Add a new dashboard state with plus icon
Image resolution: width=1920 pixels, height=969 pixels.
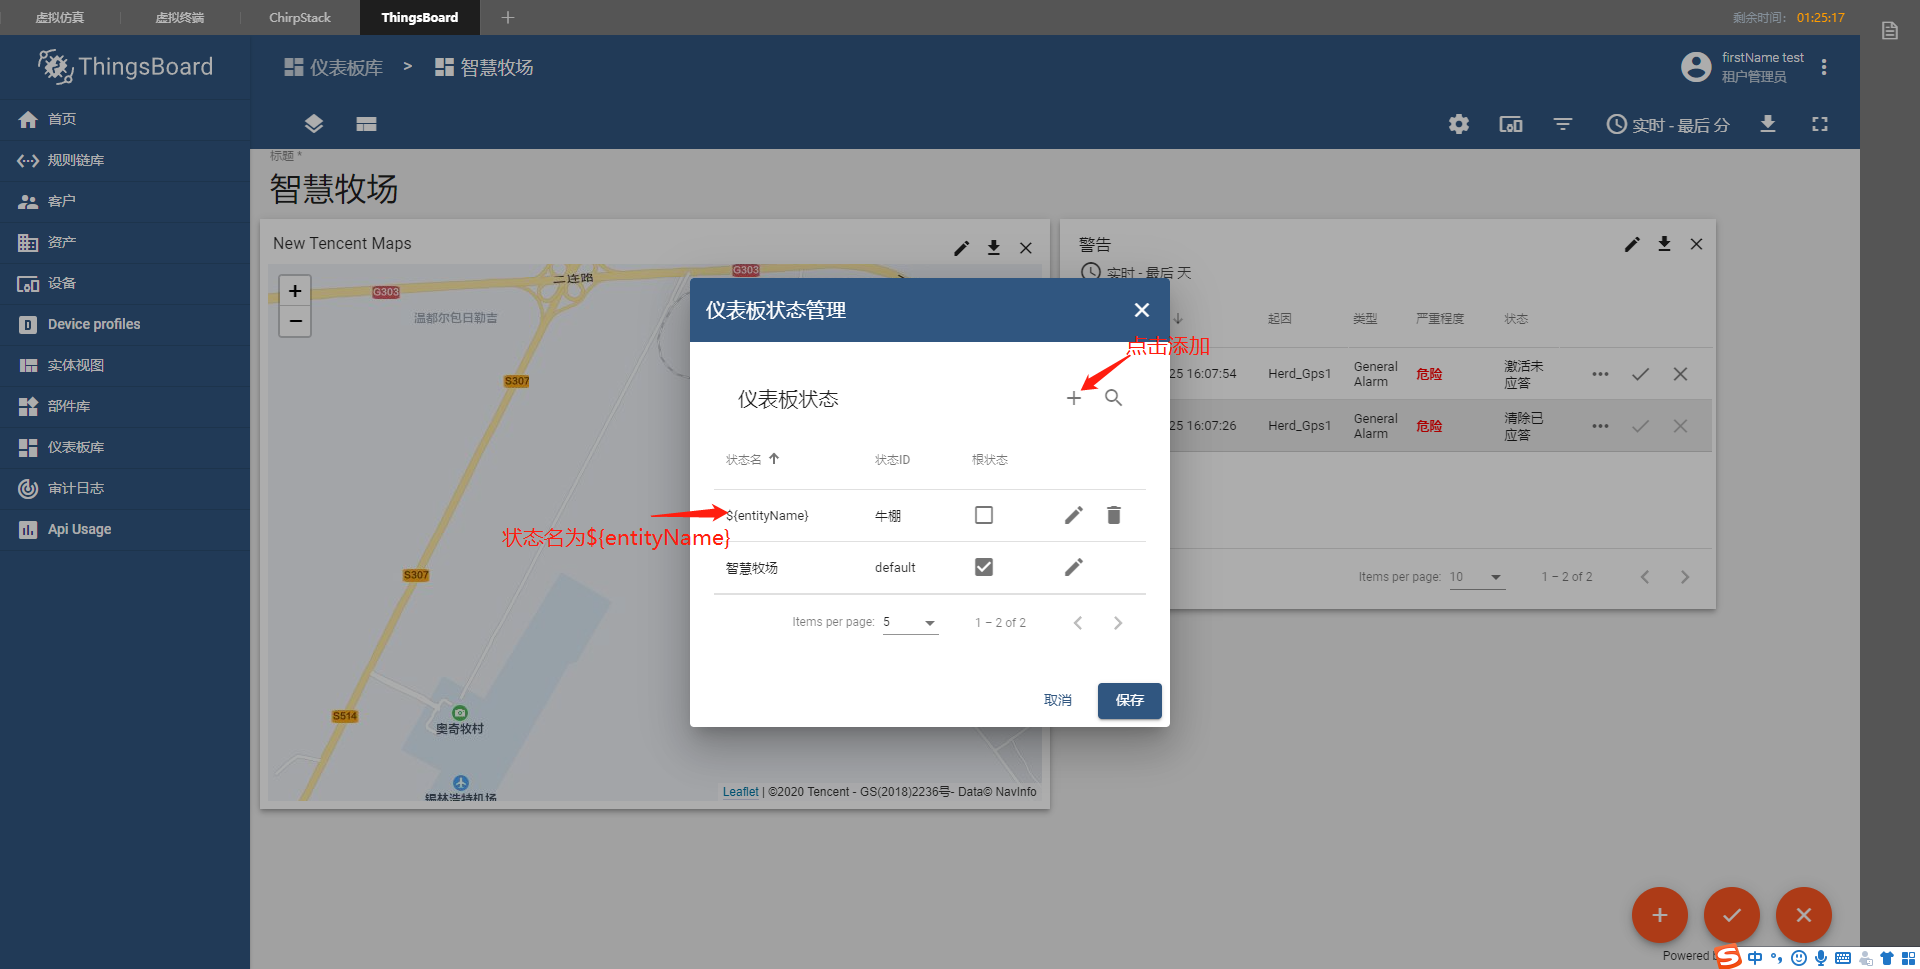1073,397
